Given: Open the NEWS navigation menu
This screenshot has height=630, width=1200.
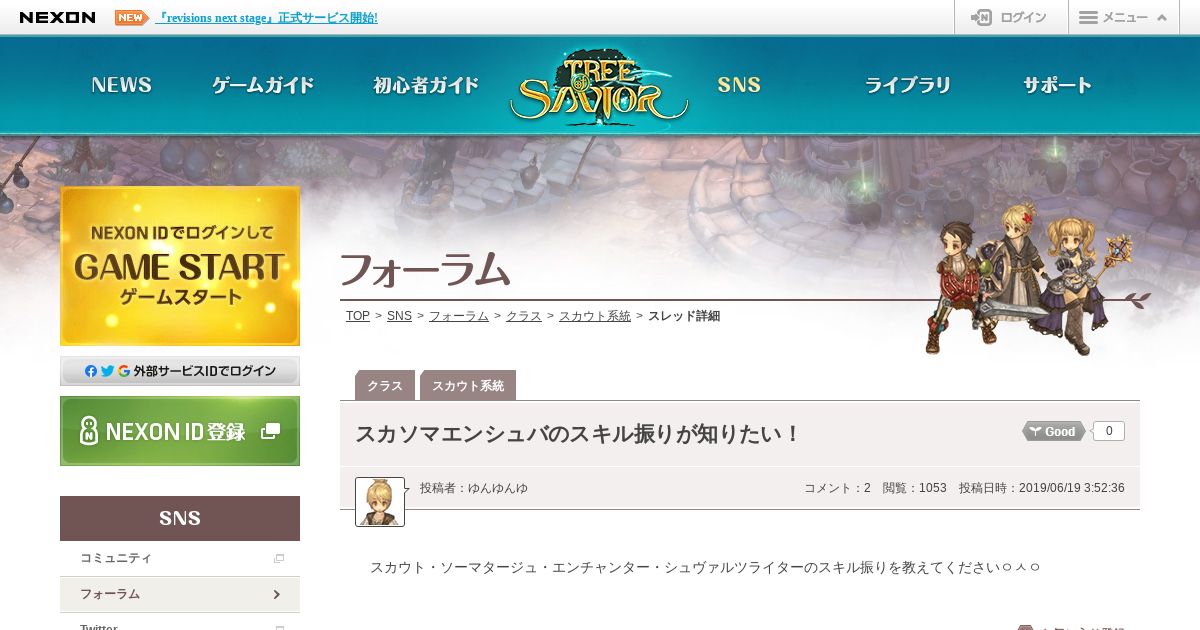Looking at the screenshot, I should 122,85.
